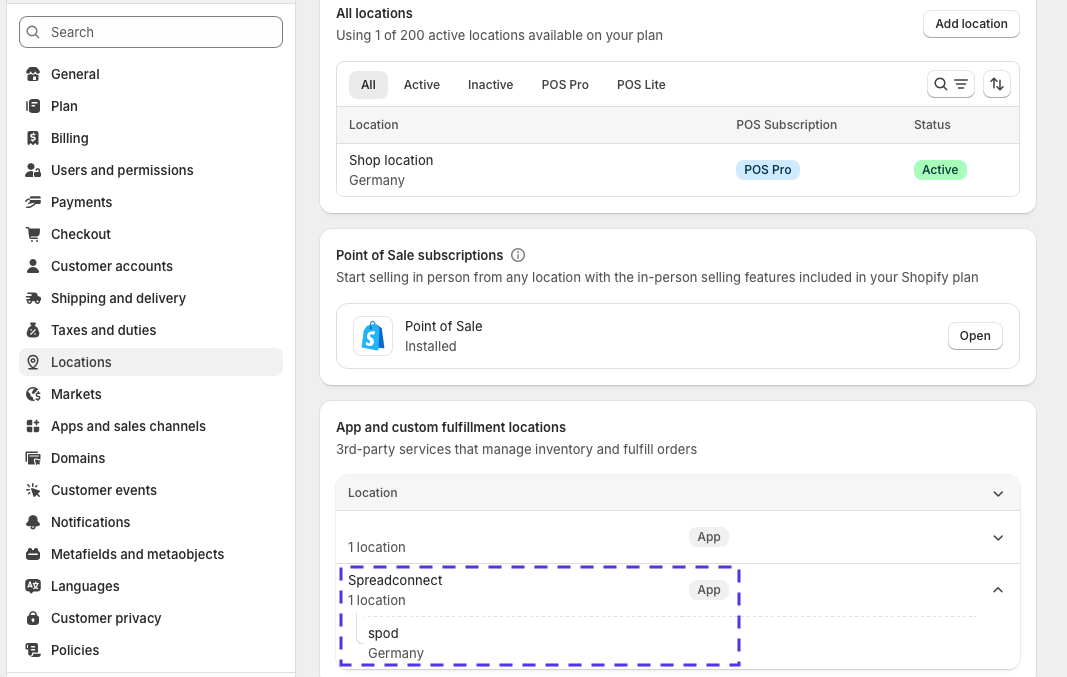
Task: Open Domains settings
Action: point(151,458)
